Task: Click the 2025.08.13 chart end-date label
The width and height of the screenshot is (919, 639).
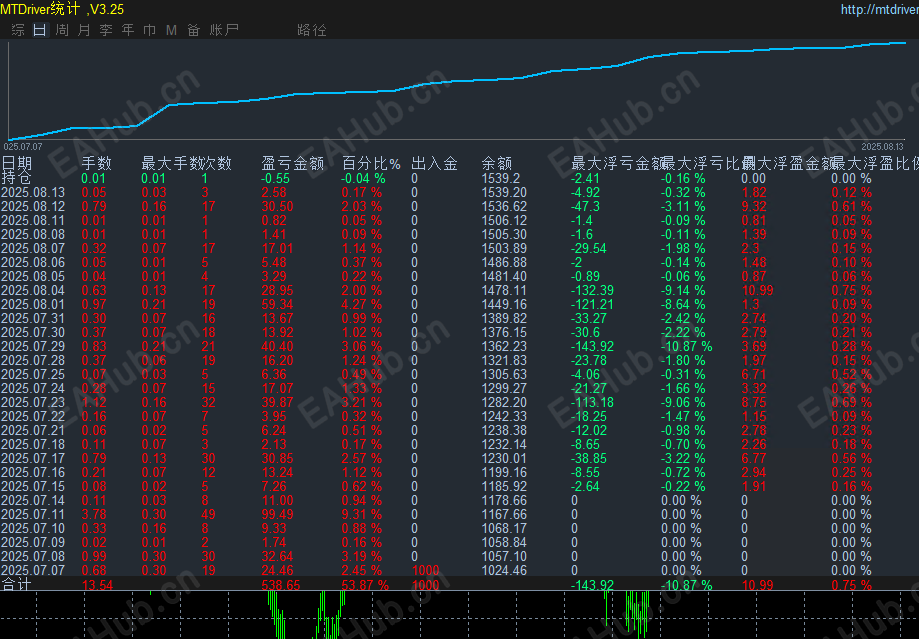Action: point(882,147)
